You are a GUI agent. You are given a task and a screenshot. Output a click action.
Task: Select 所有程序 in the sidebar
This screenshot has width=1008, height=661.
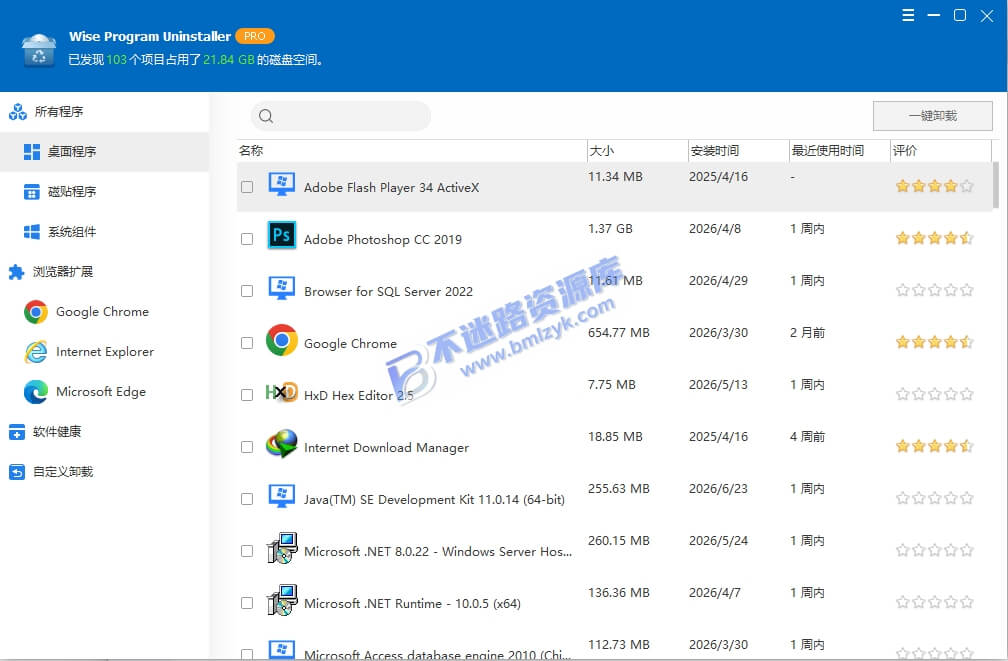click(x=105, y=112)
